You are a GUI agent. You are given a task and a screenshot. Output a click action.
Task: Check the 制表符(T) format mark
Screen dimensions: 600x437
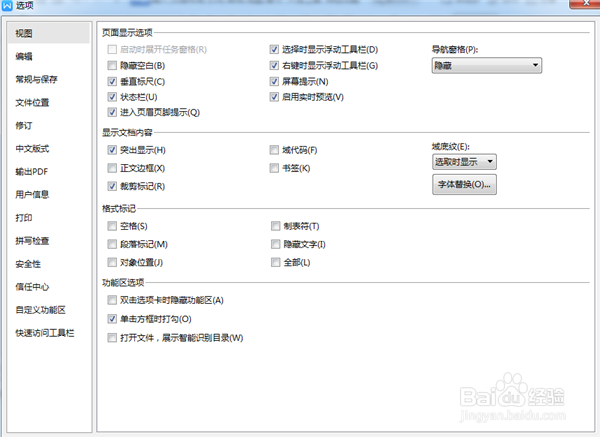pyautogui.click(x=276, y=226)
